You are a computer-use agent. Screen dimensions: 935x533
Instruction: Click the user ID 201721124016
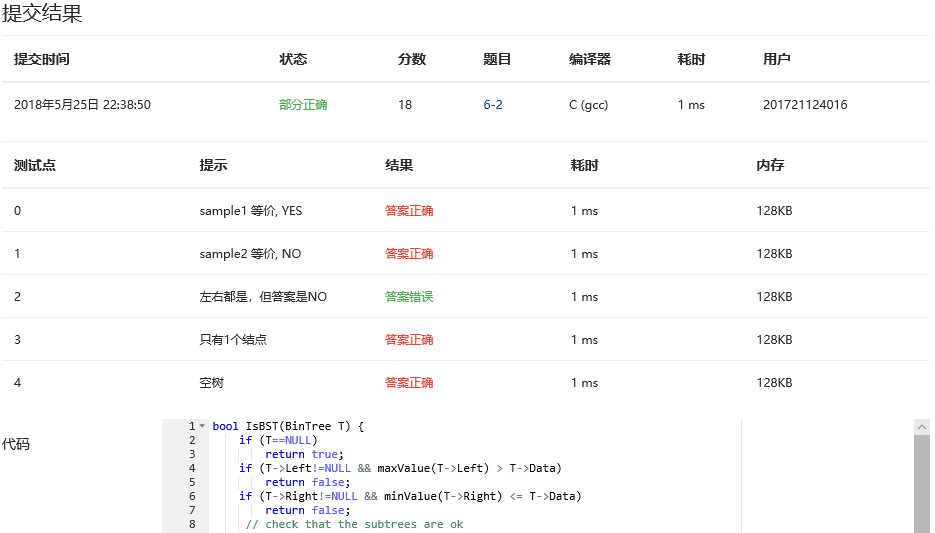(805, 105)
